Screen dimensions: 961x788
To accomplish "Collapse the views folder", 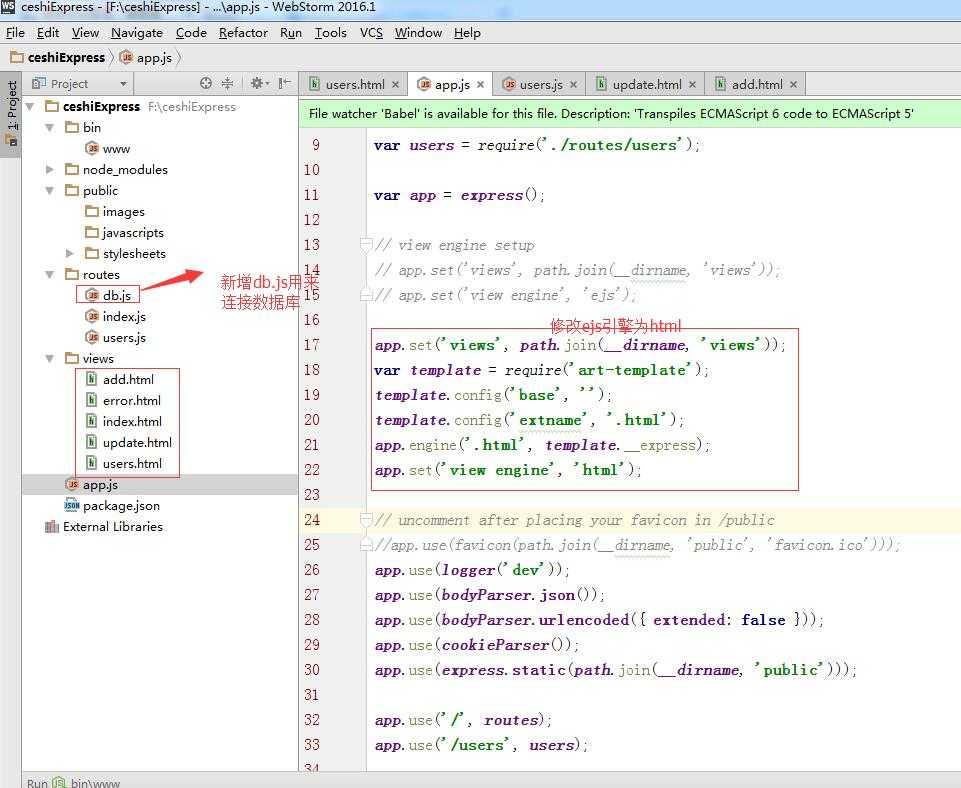I will 50,358.
